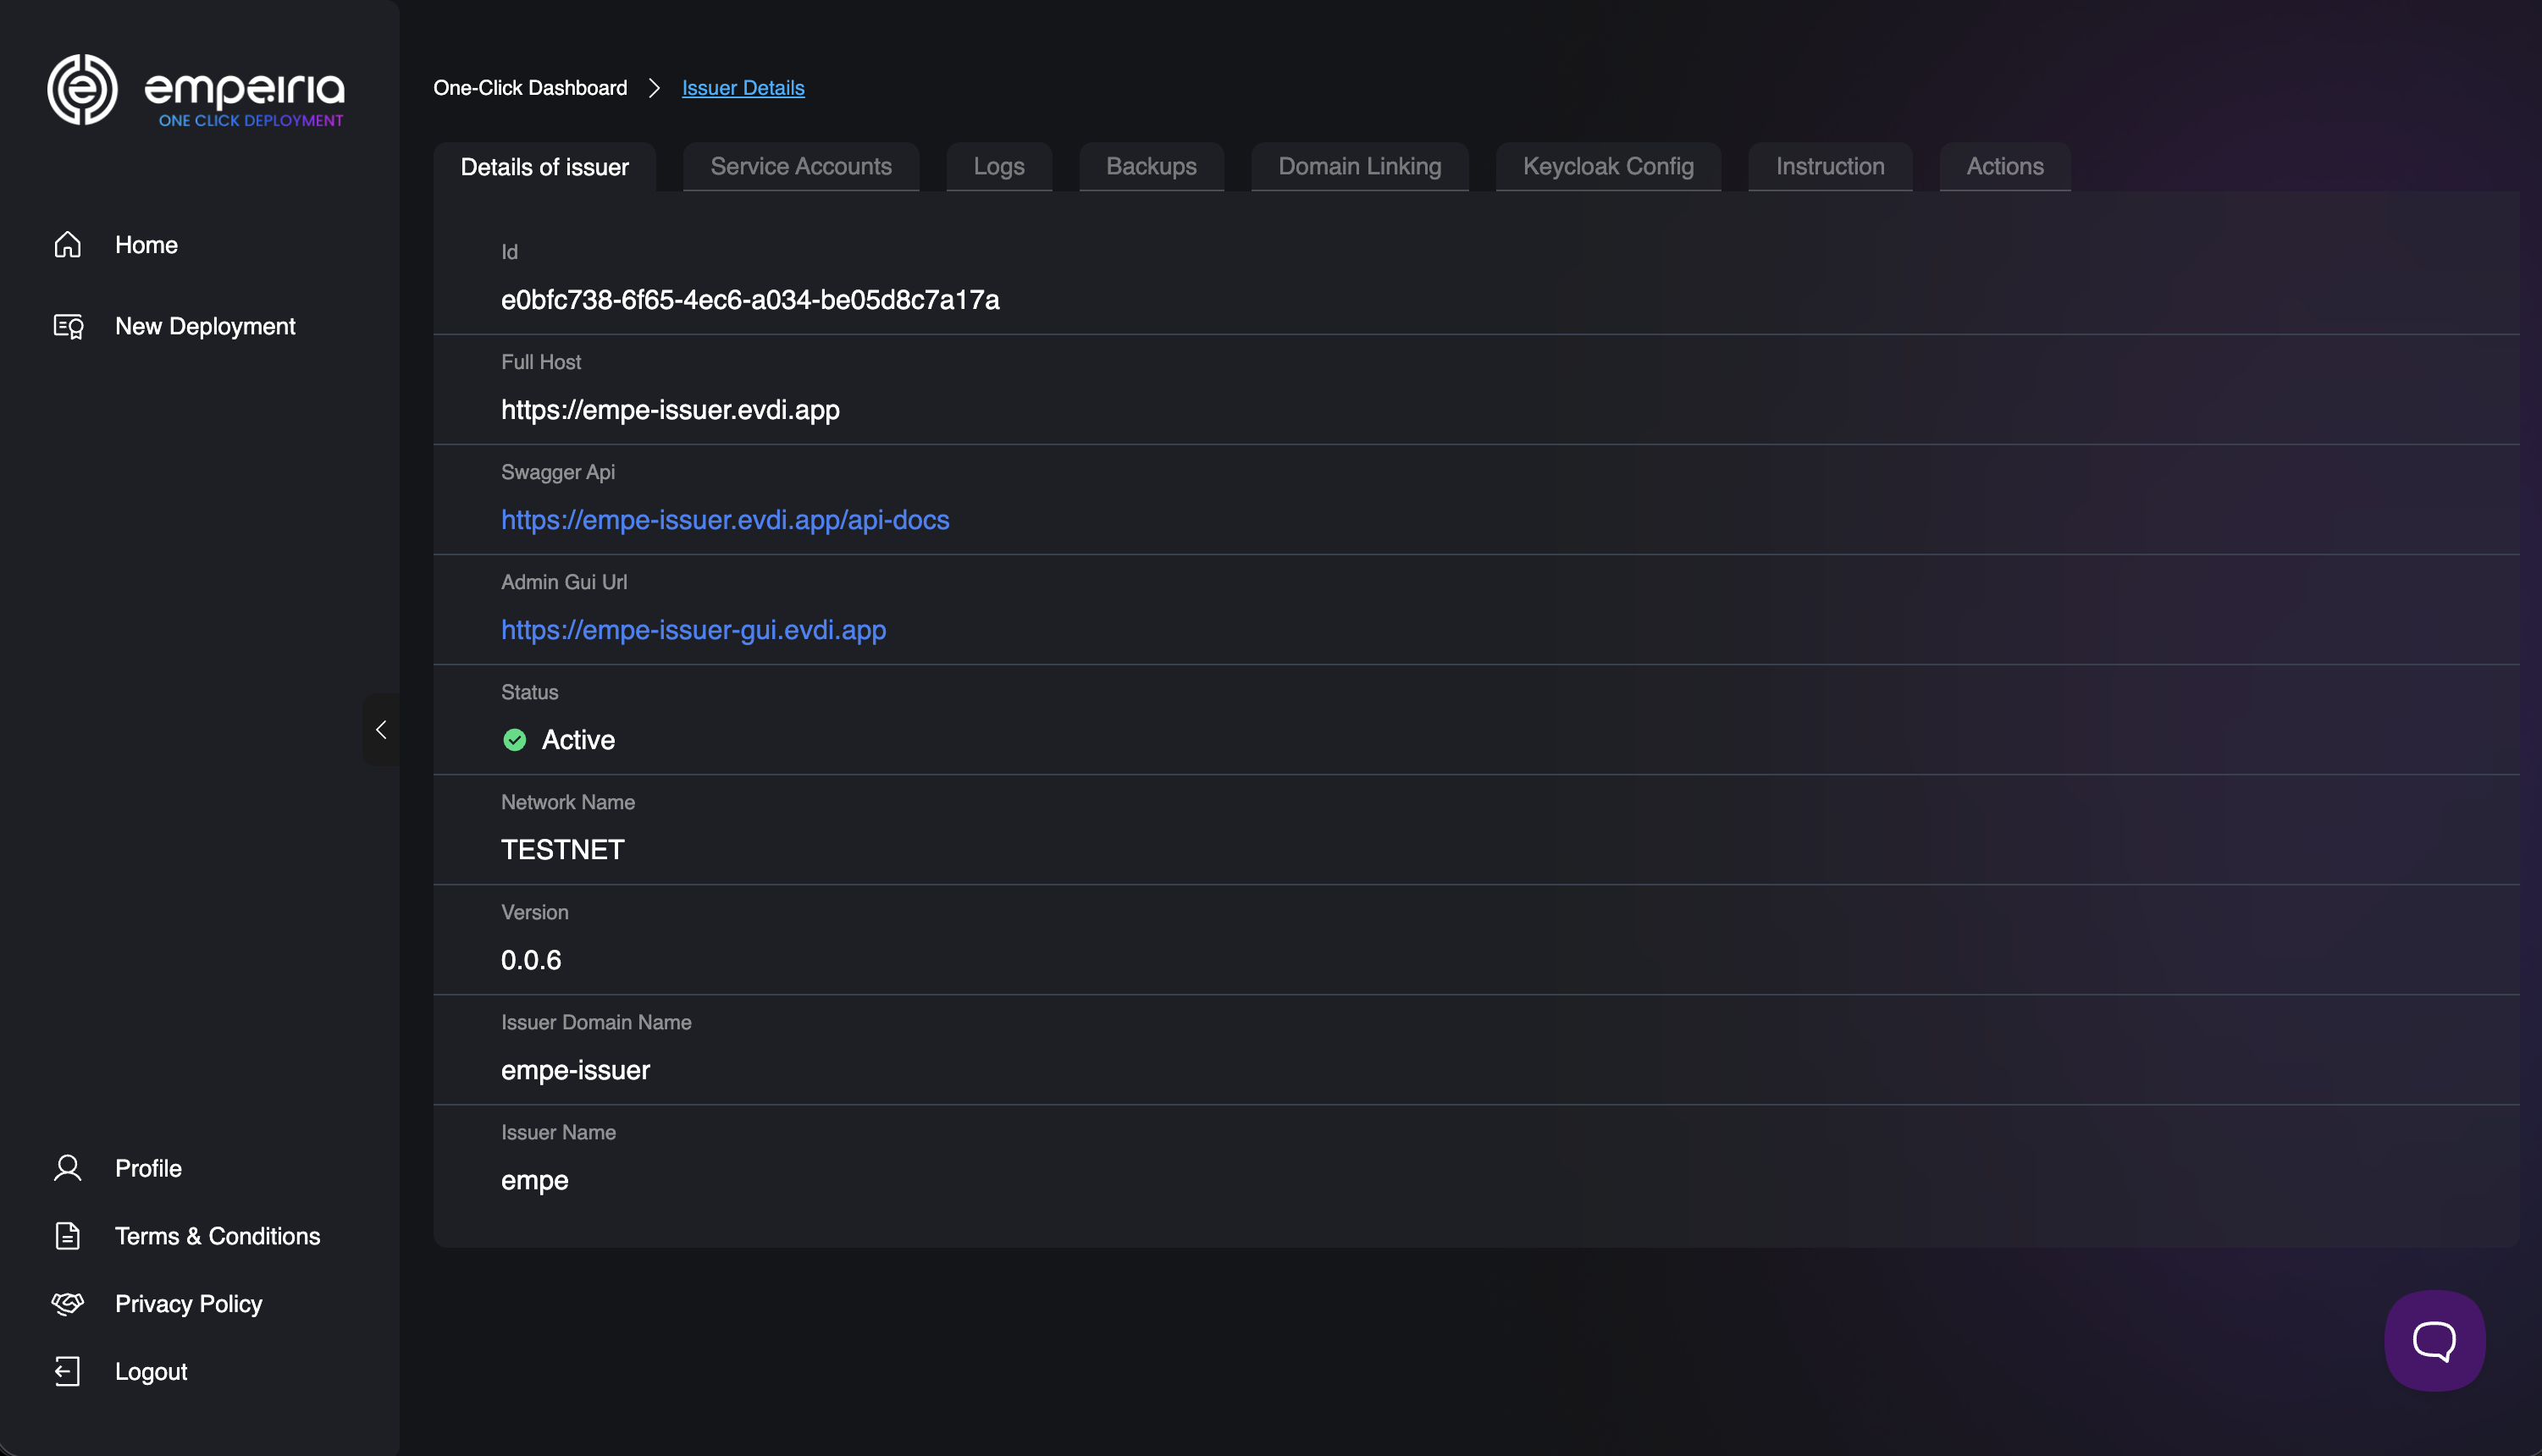This screenshot has width=2542, height=1456.
Task: Open New Deployment in the sidebar
Action: coord(205,327)
